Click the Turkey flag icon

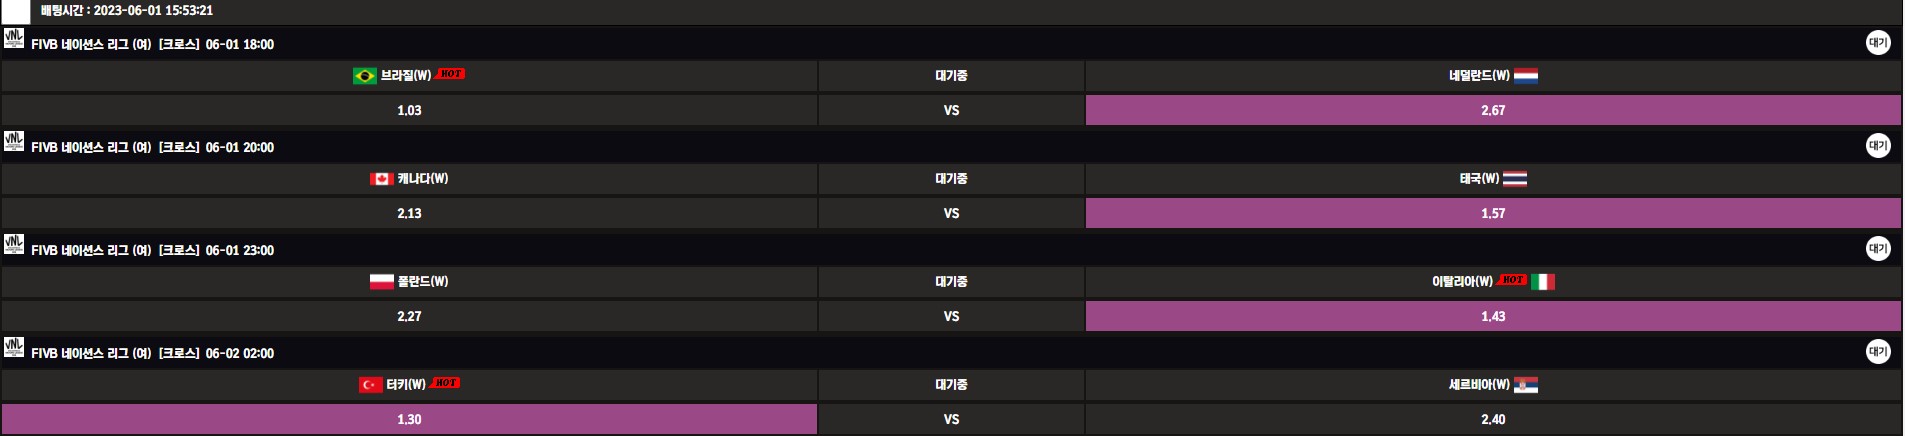coord(370,385)
